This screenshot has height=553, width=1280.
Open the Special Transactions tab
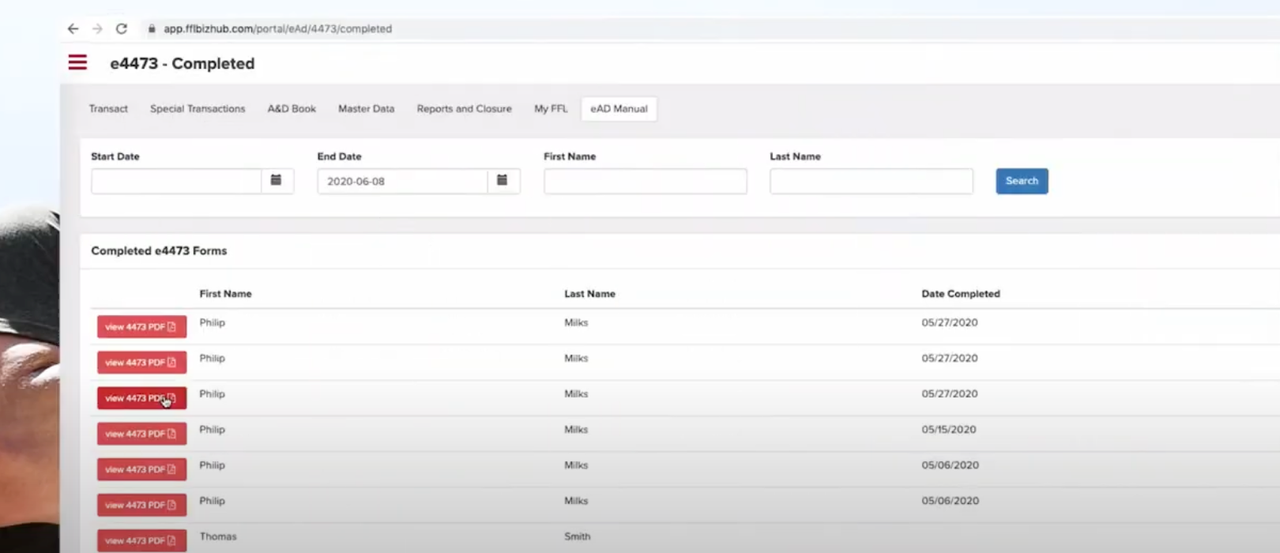click(x=197, y=109)
